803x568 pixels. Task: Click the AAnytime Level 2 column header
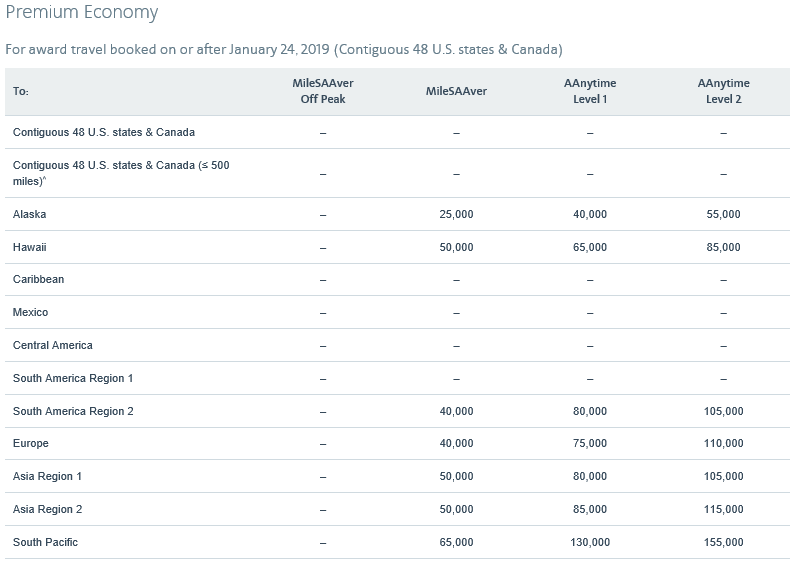[723, 91]
